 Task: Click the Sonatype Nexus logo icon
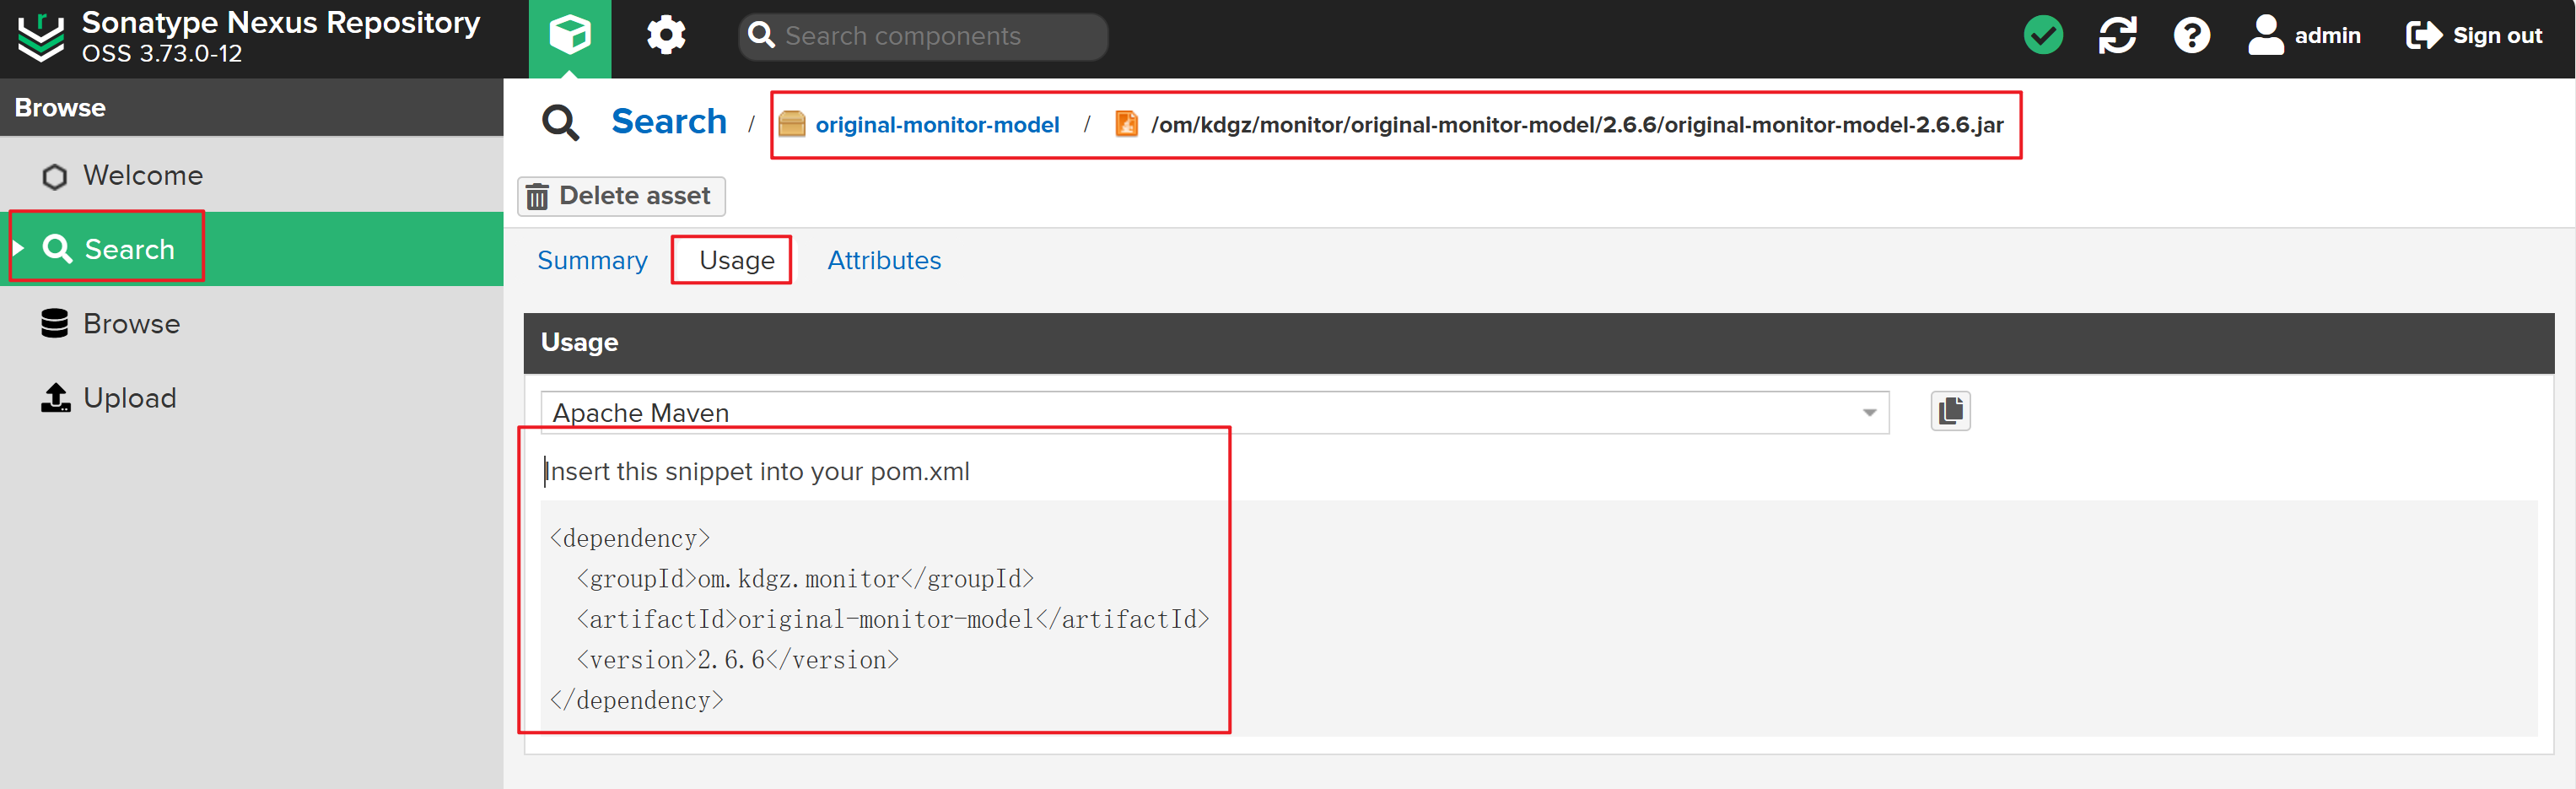41,38
